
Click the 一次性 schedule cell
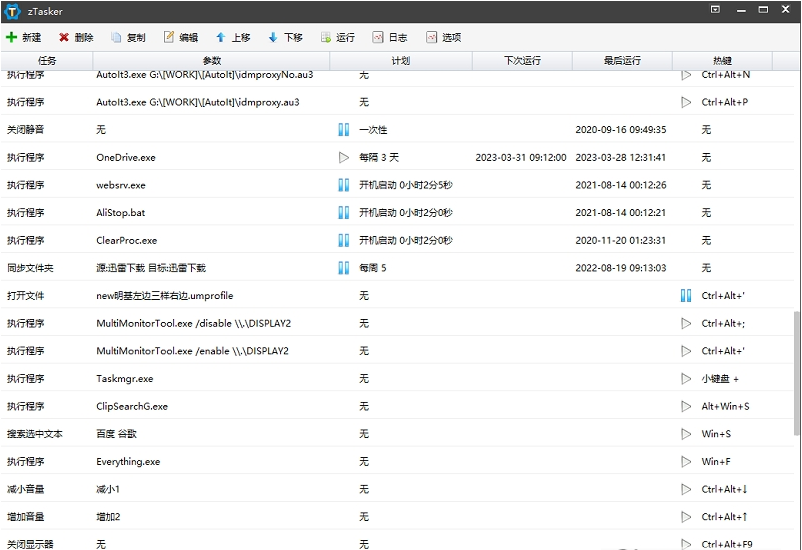(373, 129)
